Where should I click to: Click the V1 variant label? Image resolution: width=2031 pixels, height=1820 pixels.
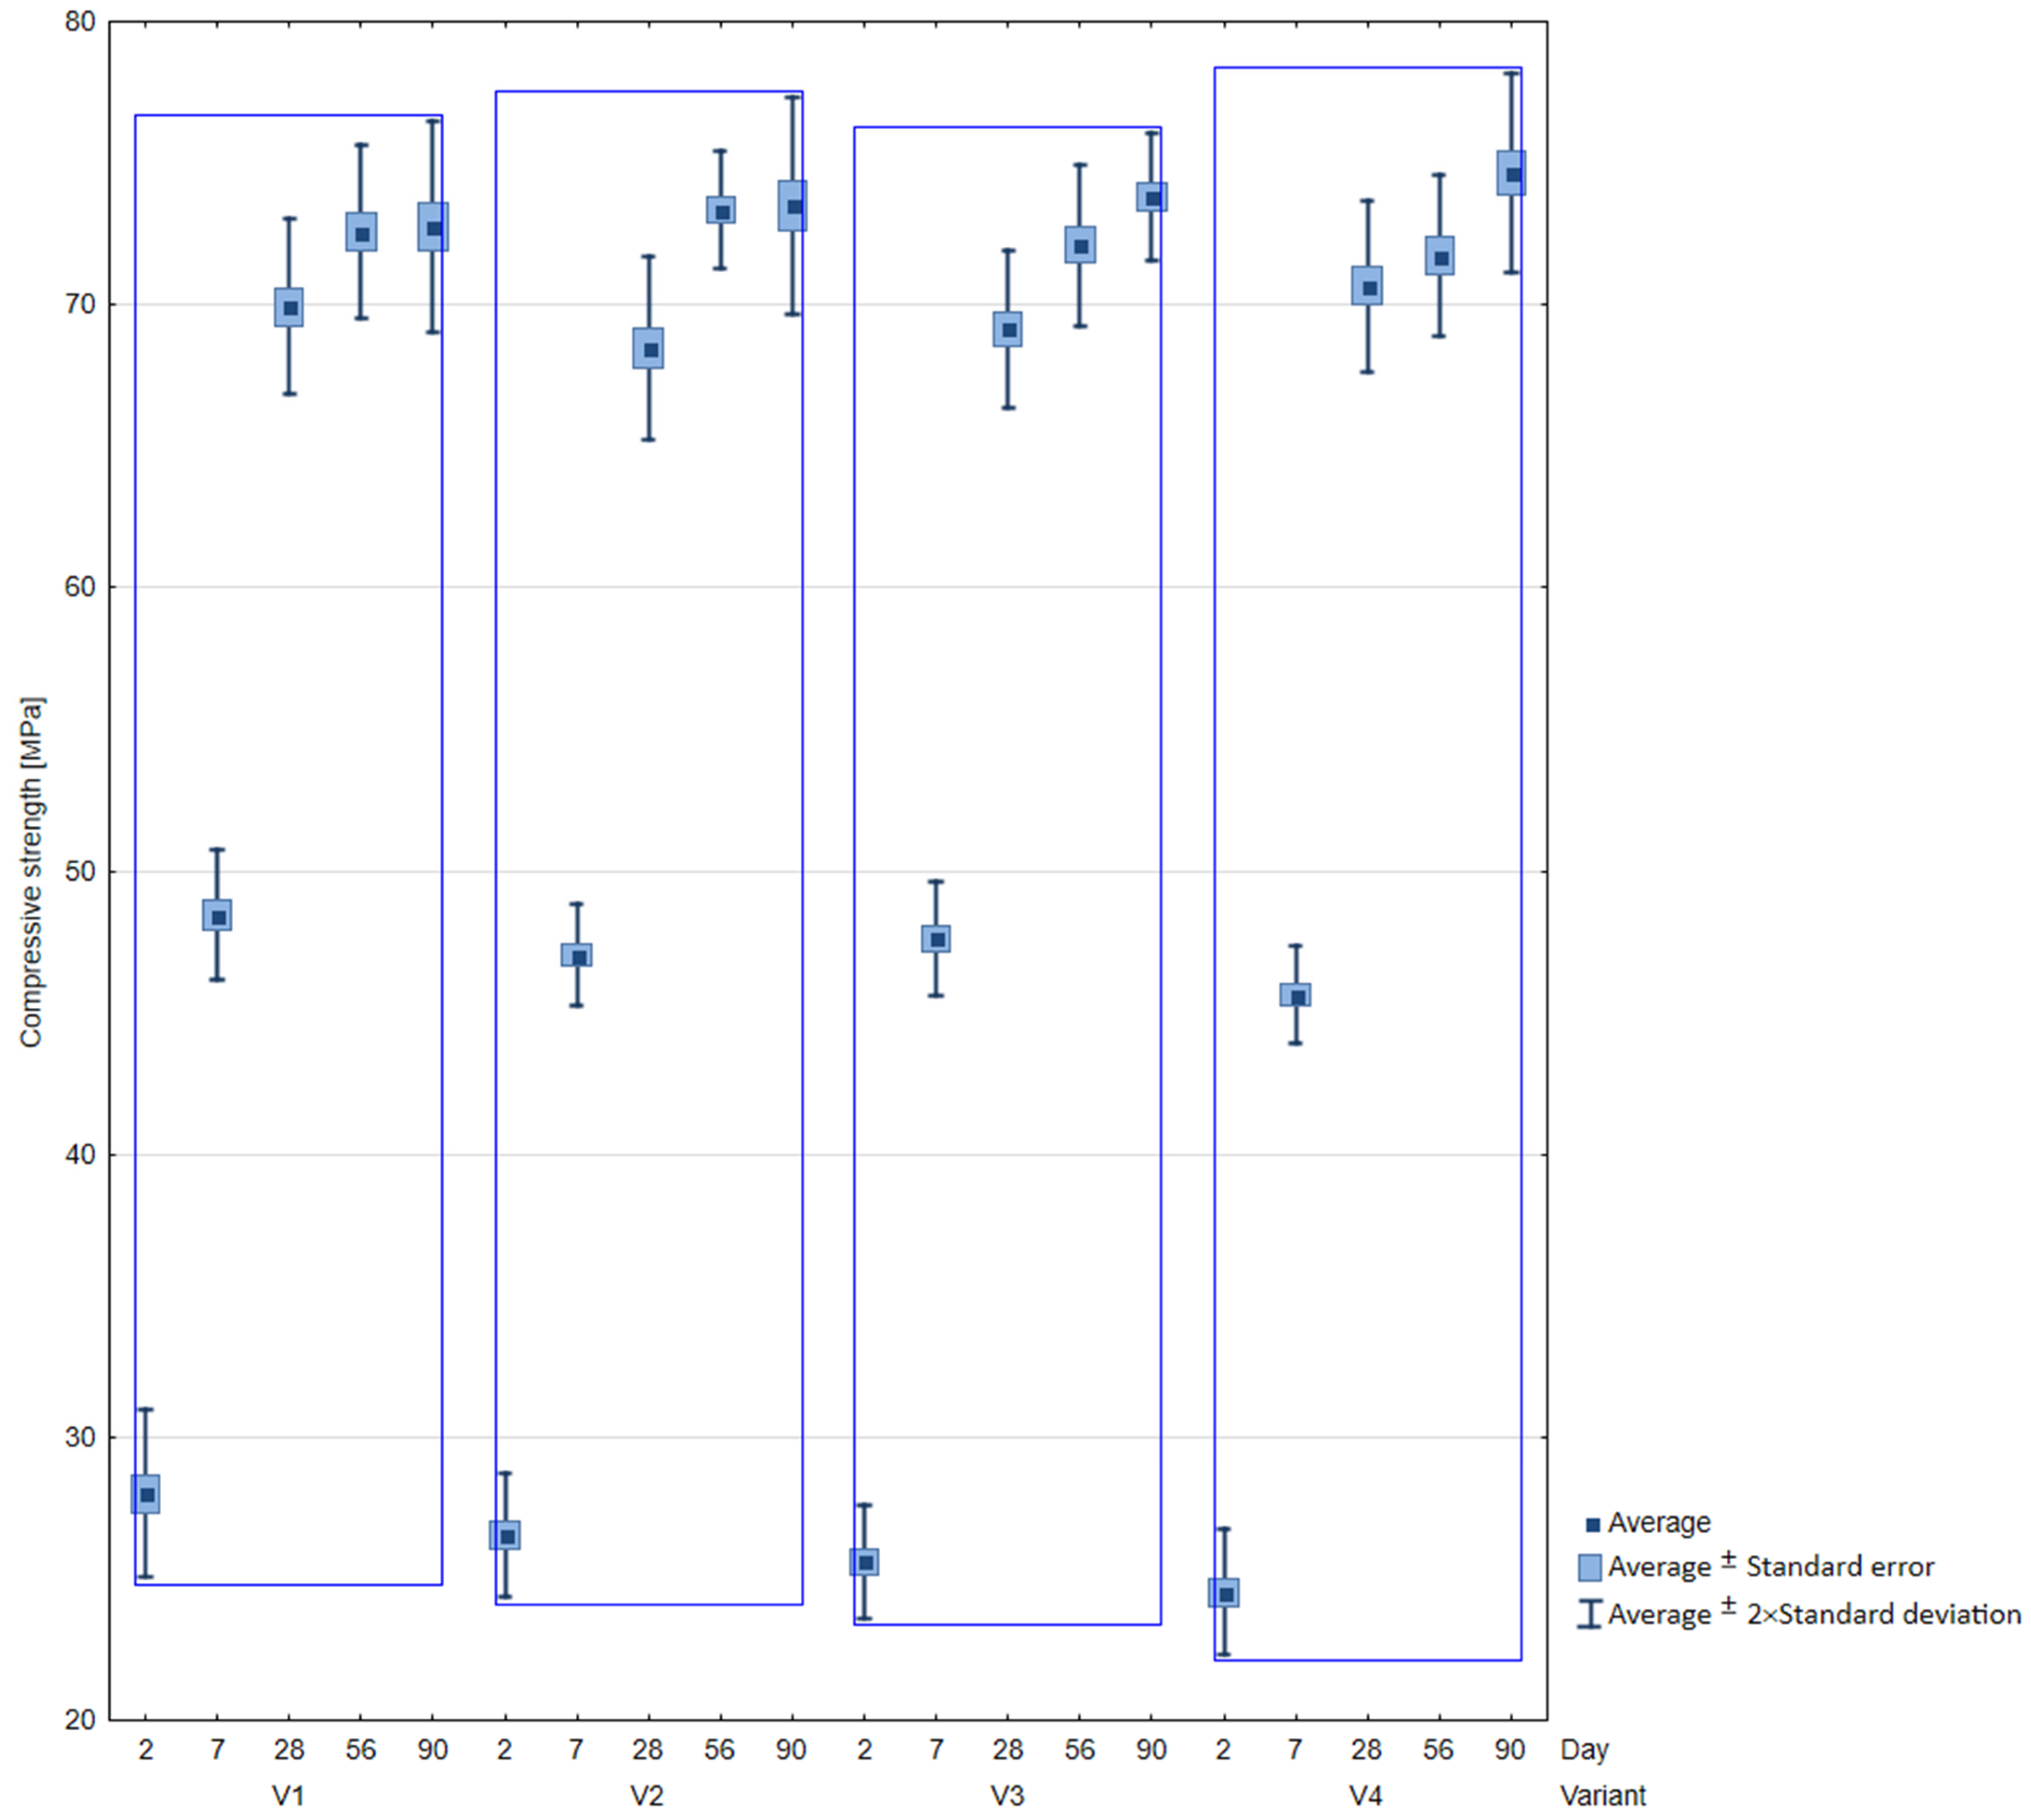(x=288, y=1796)
